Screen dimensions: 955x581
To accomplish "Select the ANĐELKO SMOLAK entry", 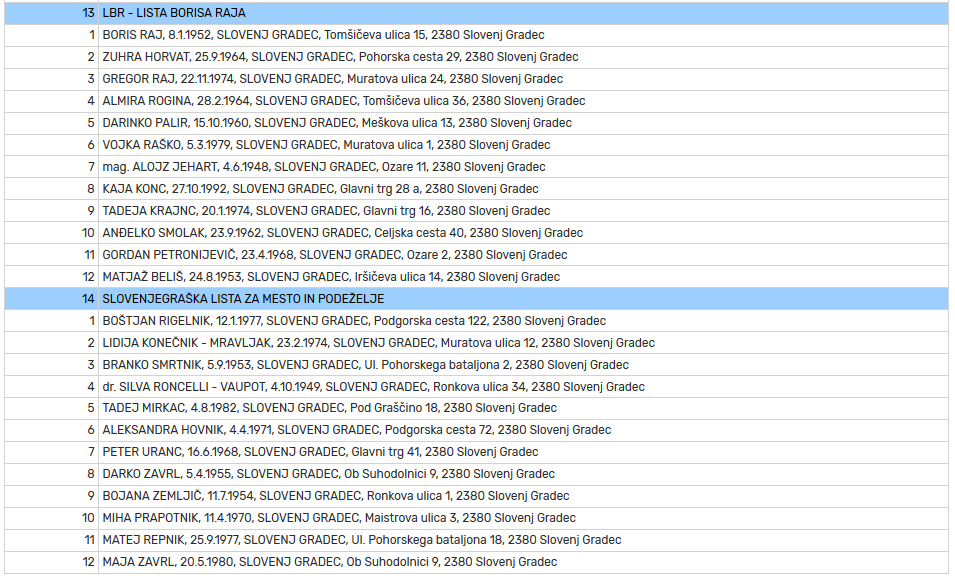I will (x=476, y=232).
